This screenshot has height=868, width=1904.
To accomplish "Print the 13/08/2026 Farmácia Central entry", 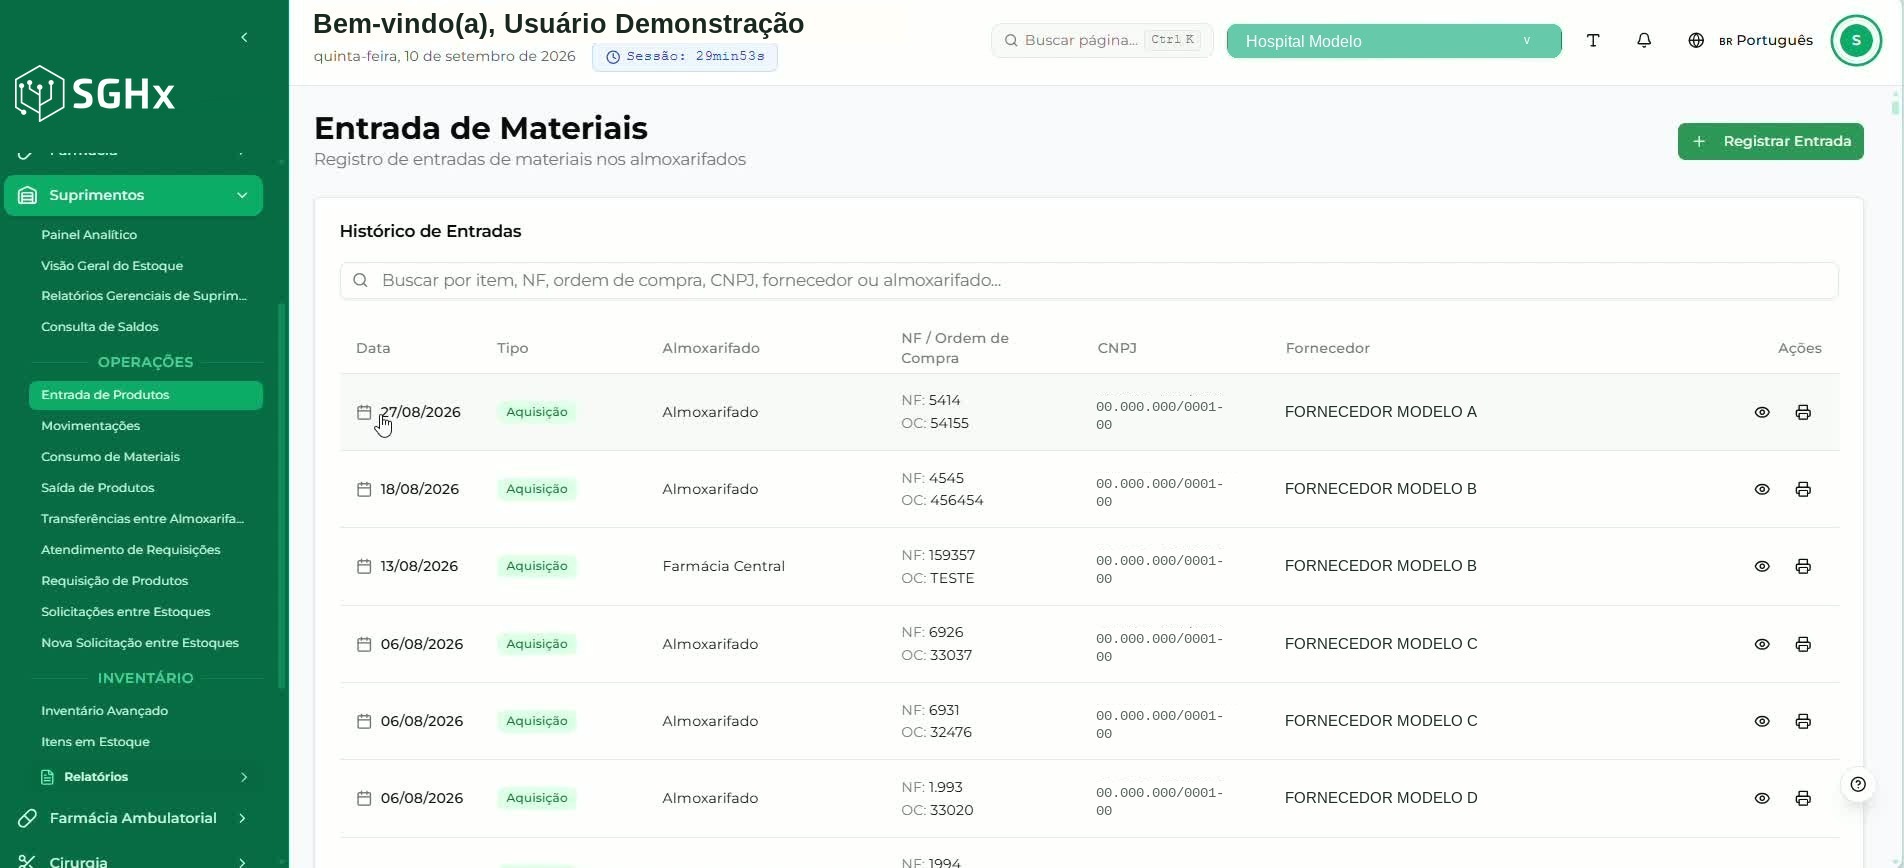I will click(1803, 566).
